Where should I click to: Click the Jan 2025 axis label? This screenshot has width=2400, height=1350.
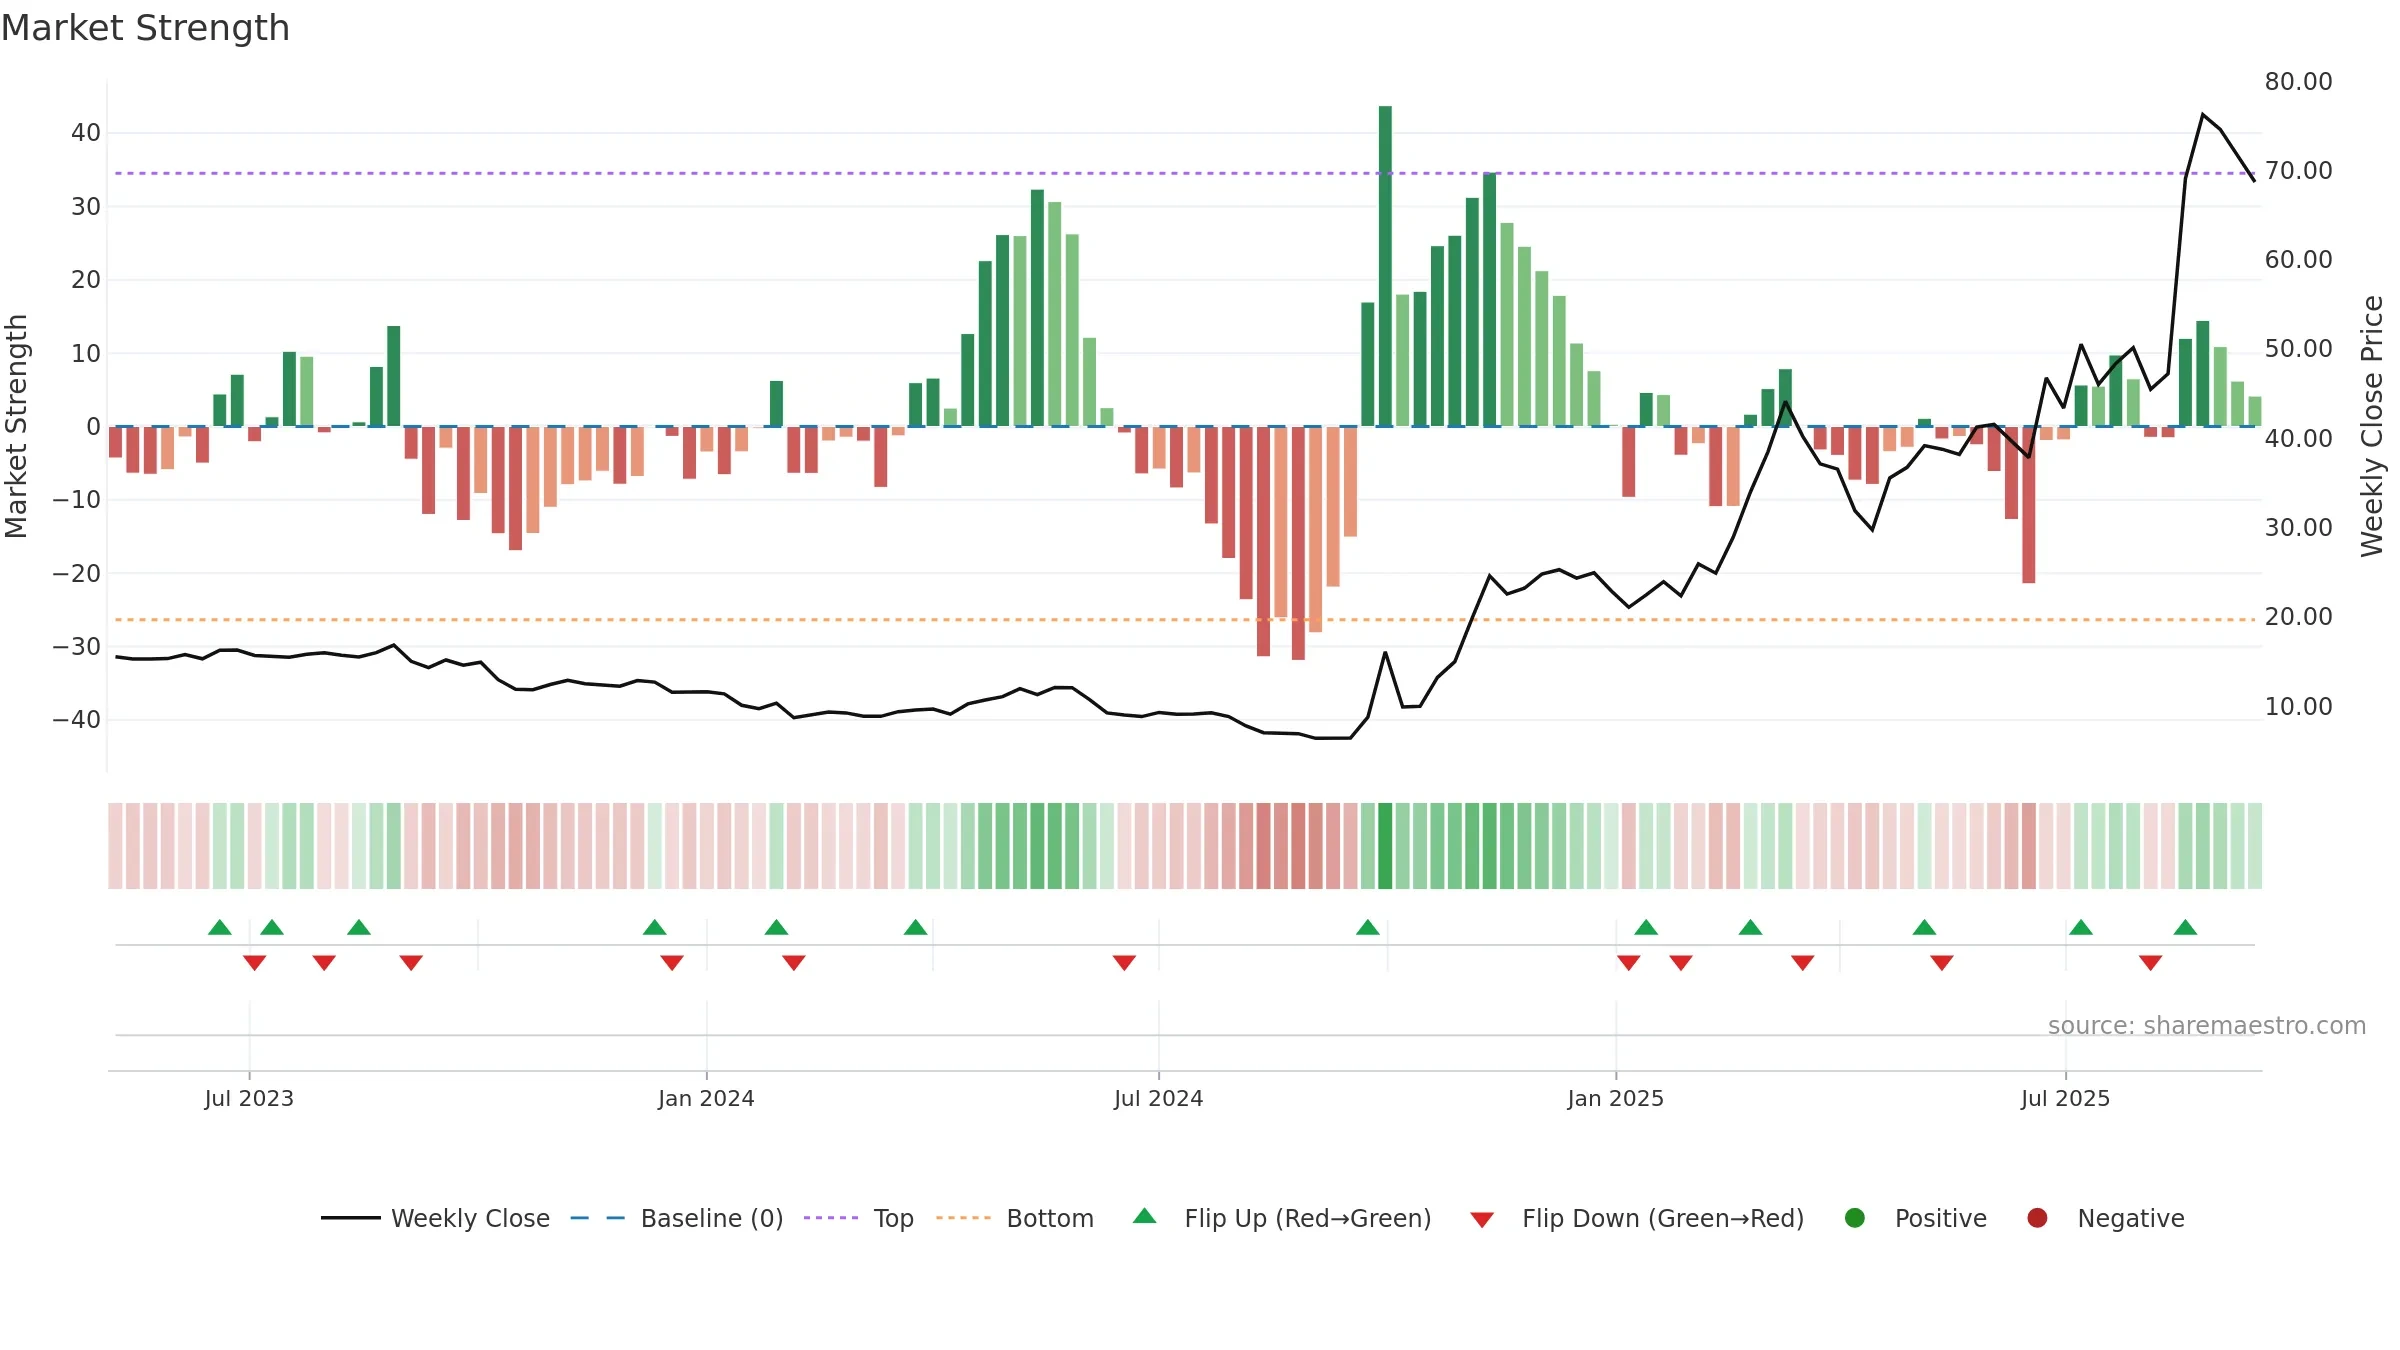[x=1616, y=1098]
